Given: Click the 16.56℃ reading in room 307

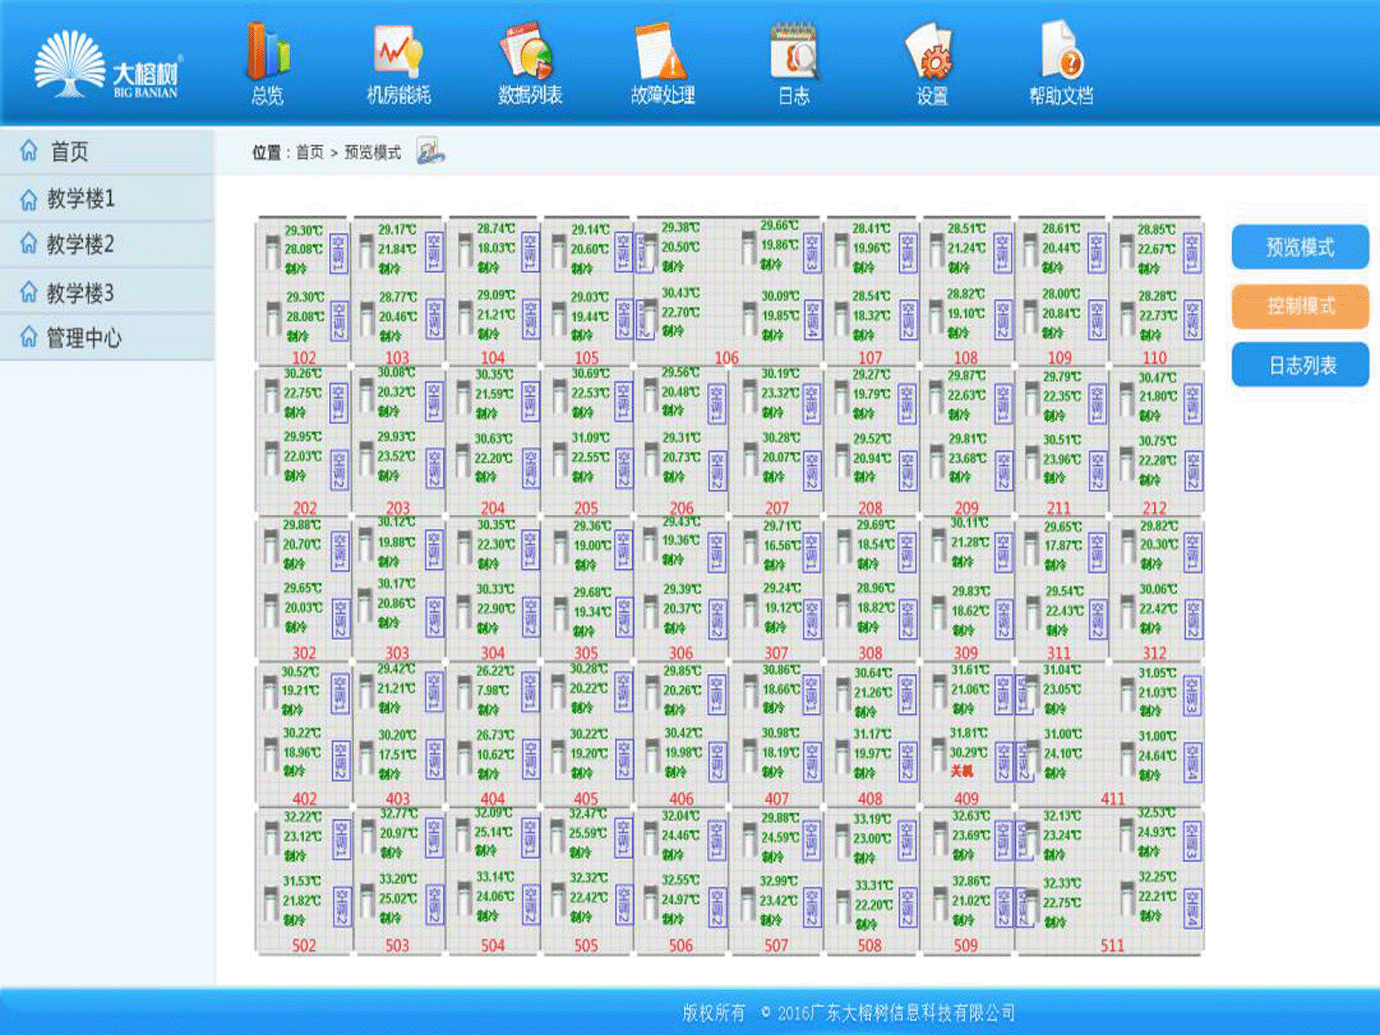Looking at the screenshot, I should point(781,545).
